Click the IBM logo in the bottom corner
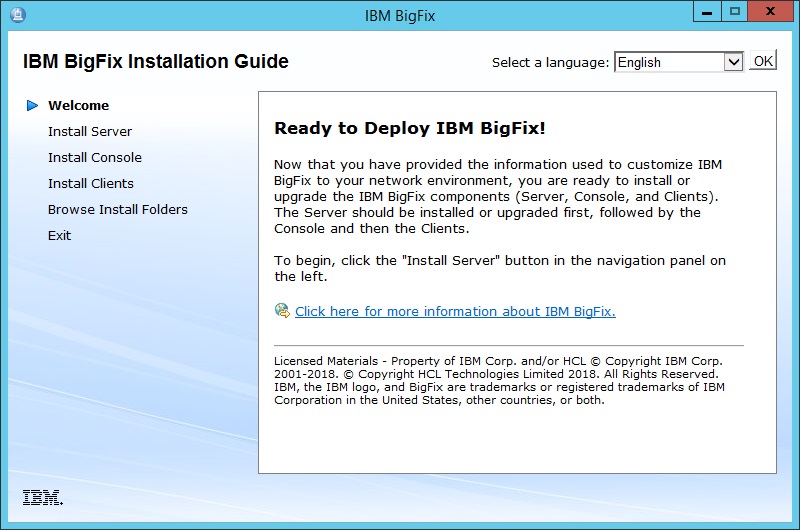The width and height of the screenshot is (800, 530). (x=42, y=497)
